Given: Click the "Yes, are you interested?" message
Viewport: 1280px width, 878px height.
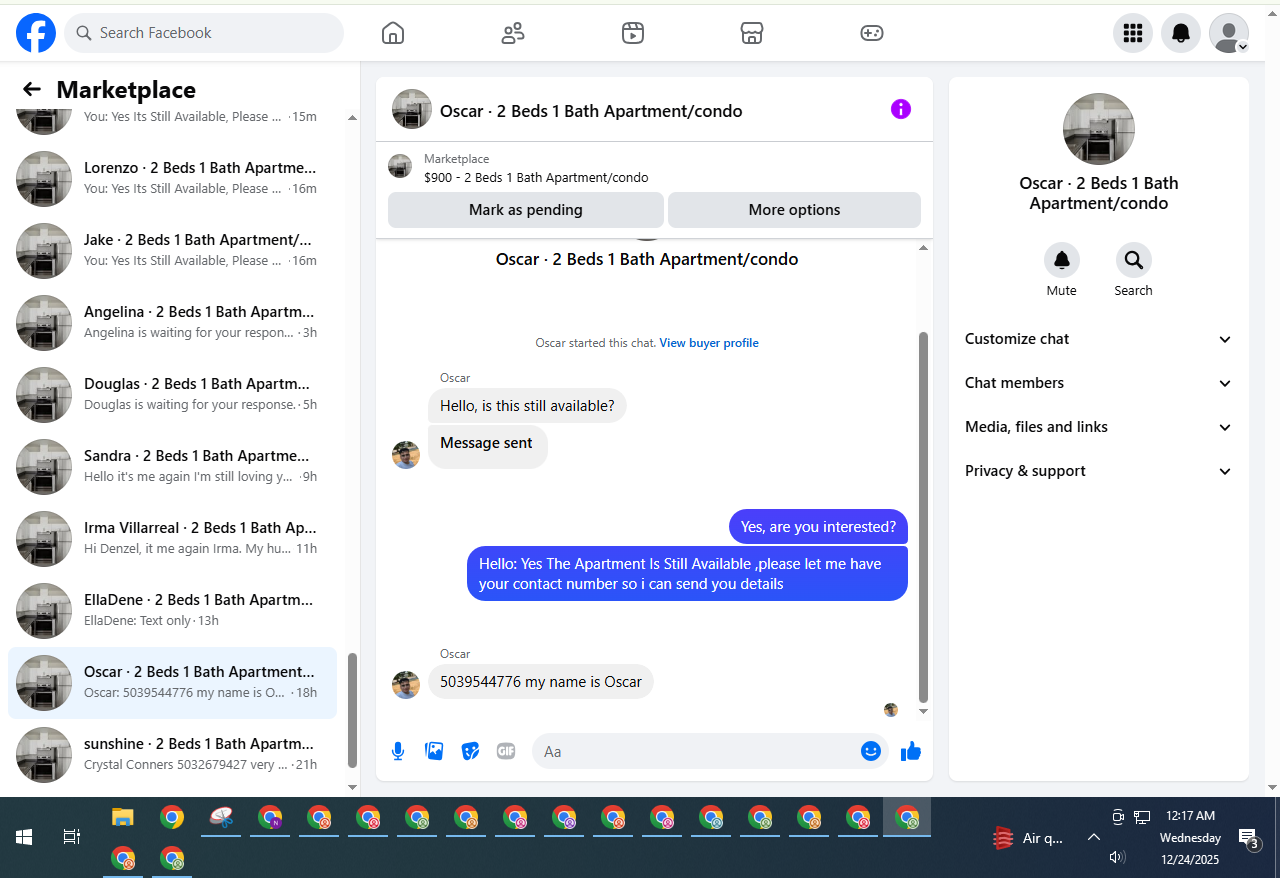Looking at the screenshot, I should (x=818, y=527).
